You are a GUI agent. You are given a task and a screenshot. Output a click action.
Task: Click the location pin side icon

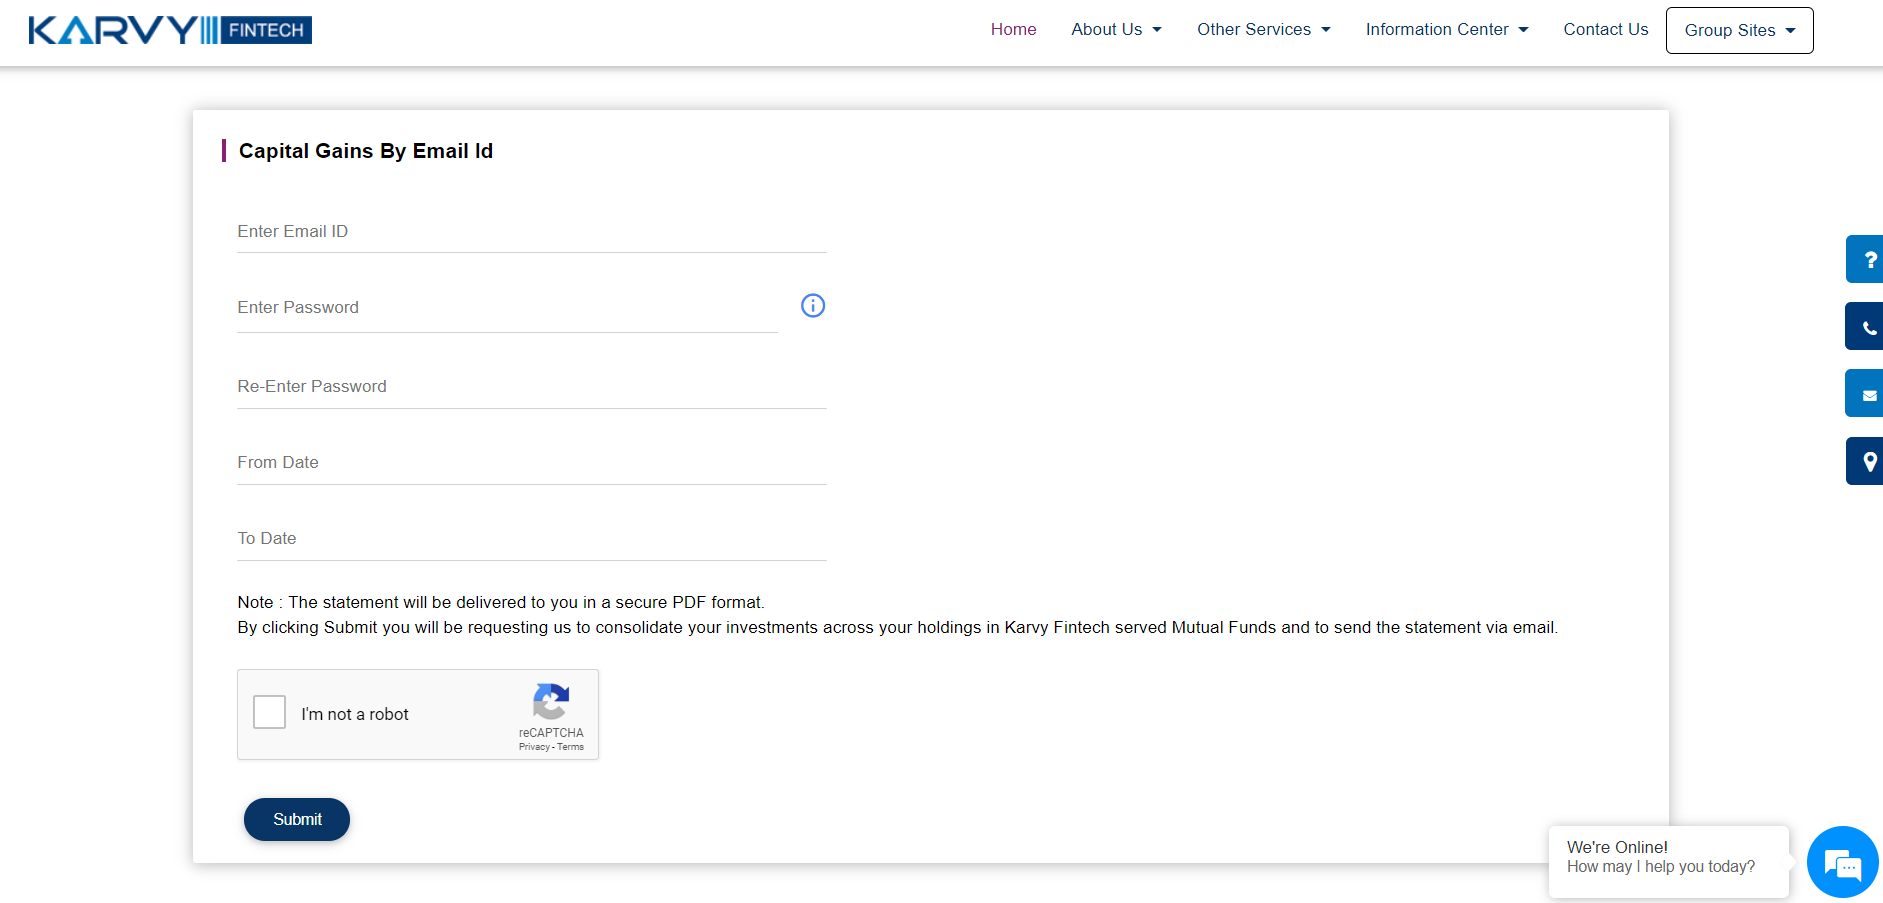click(x=1866, y=461)
